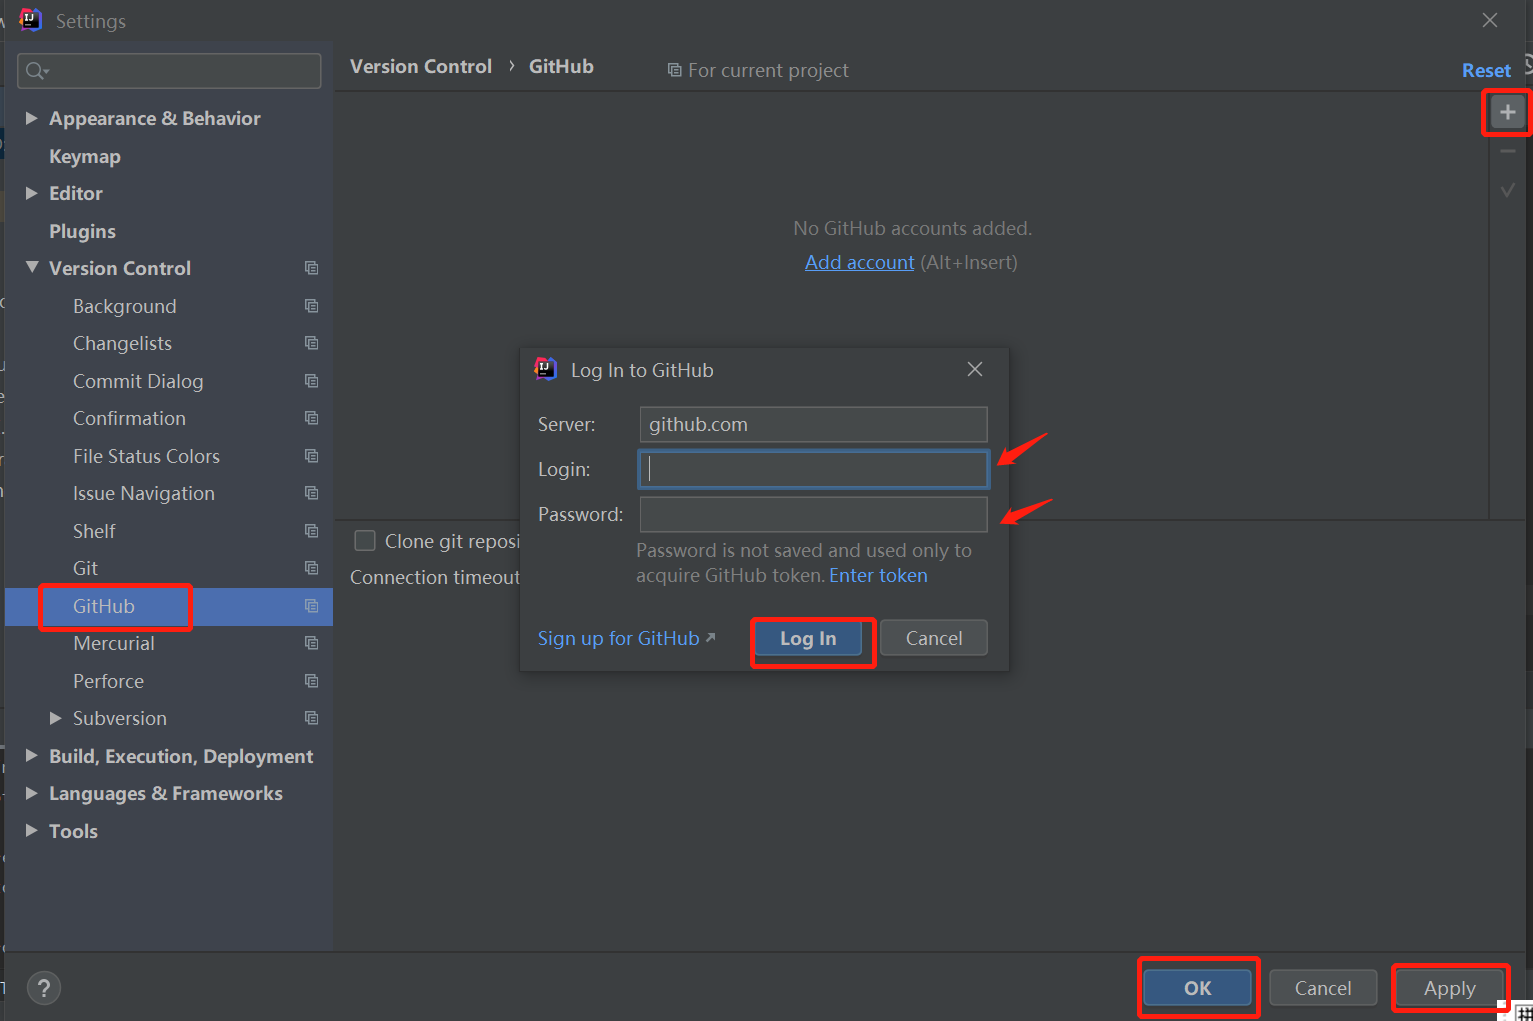Image resolution: width=1533 pixels, height=1021 pixels.
Task: Open Issue Navigation settings
Action: [143, 493]
